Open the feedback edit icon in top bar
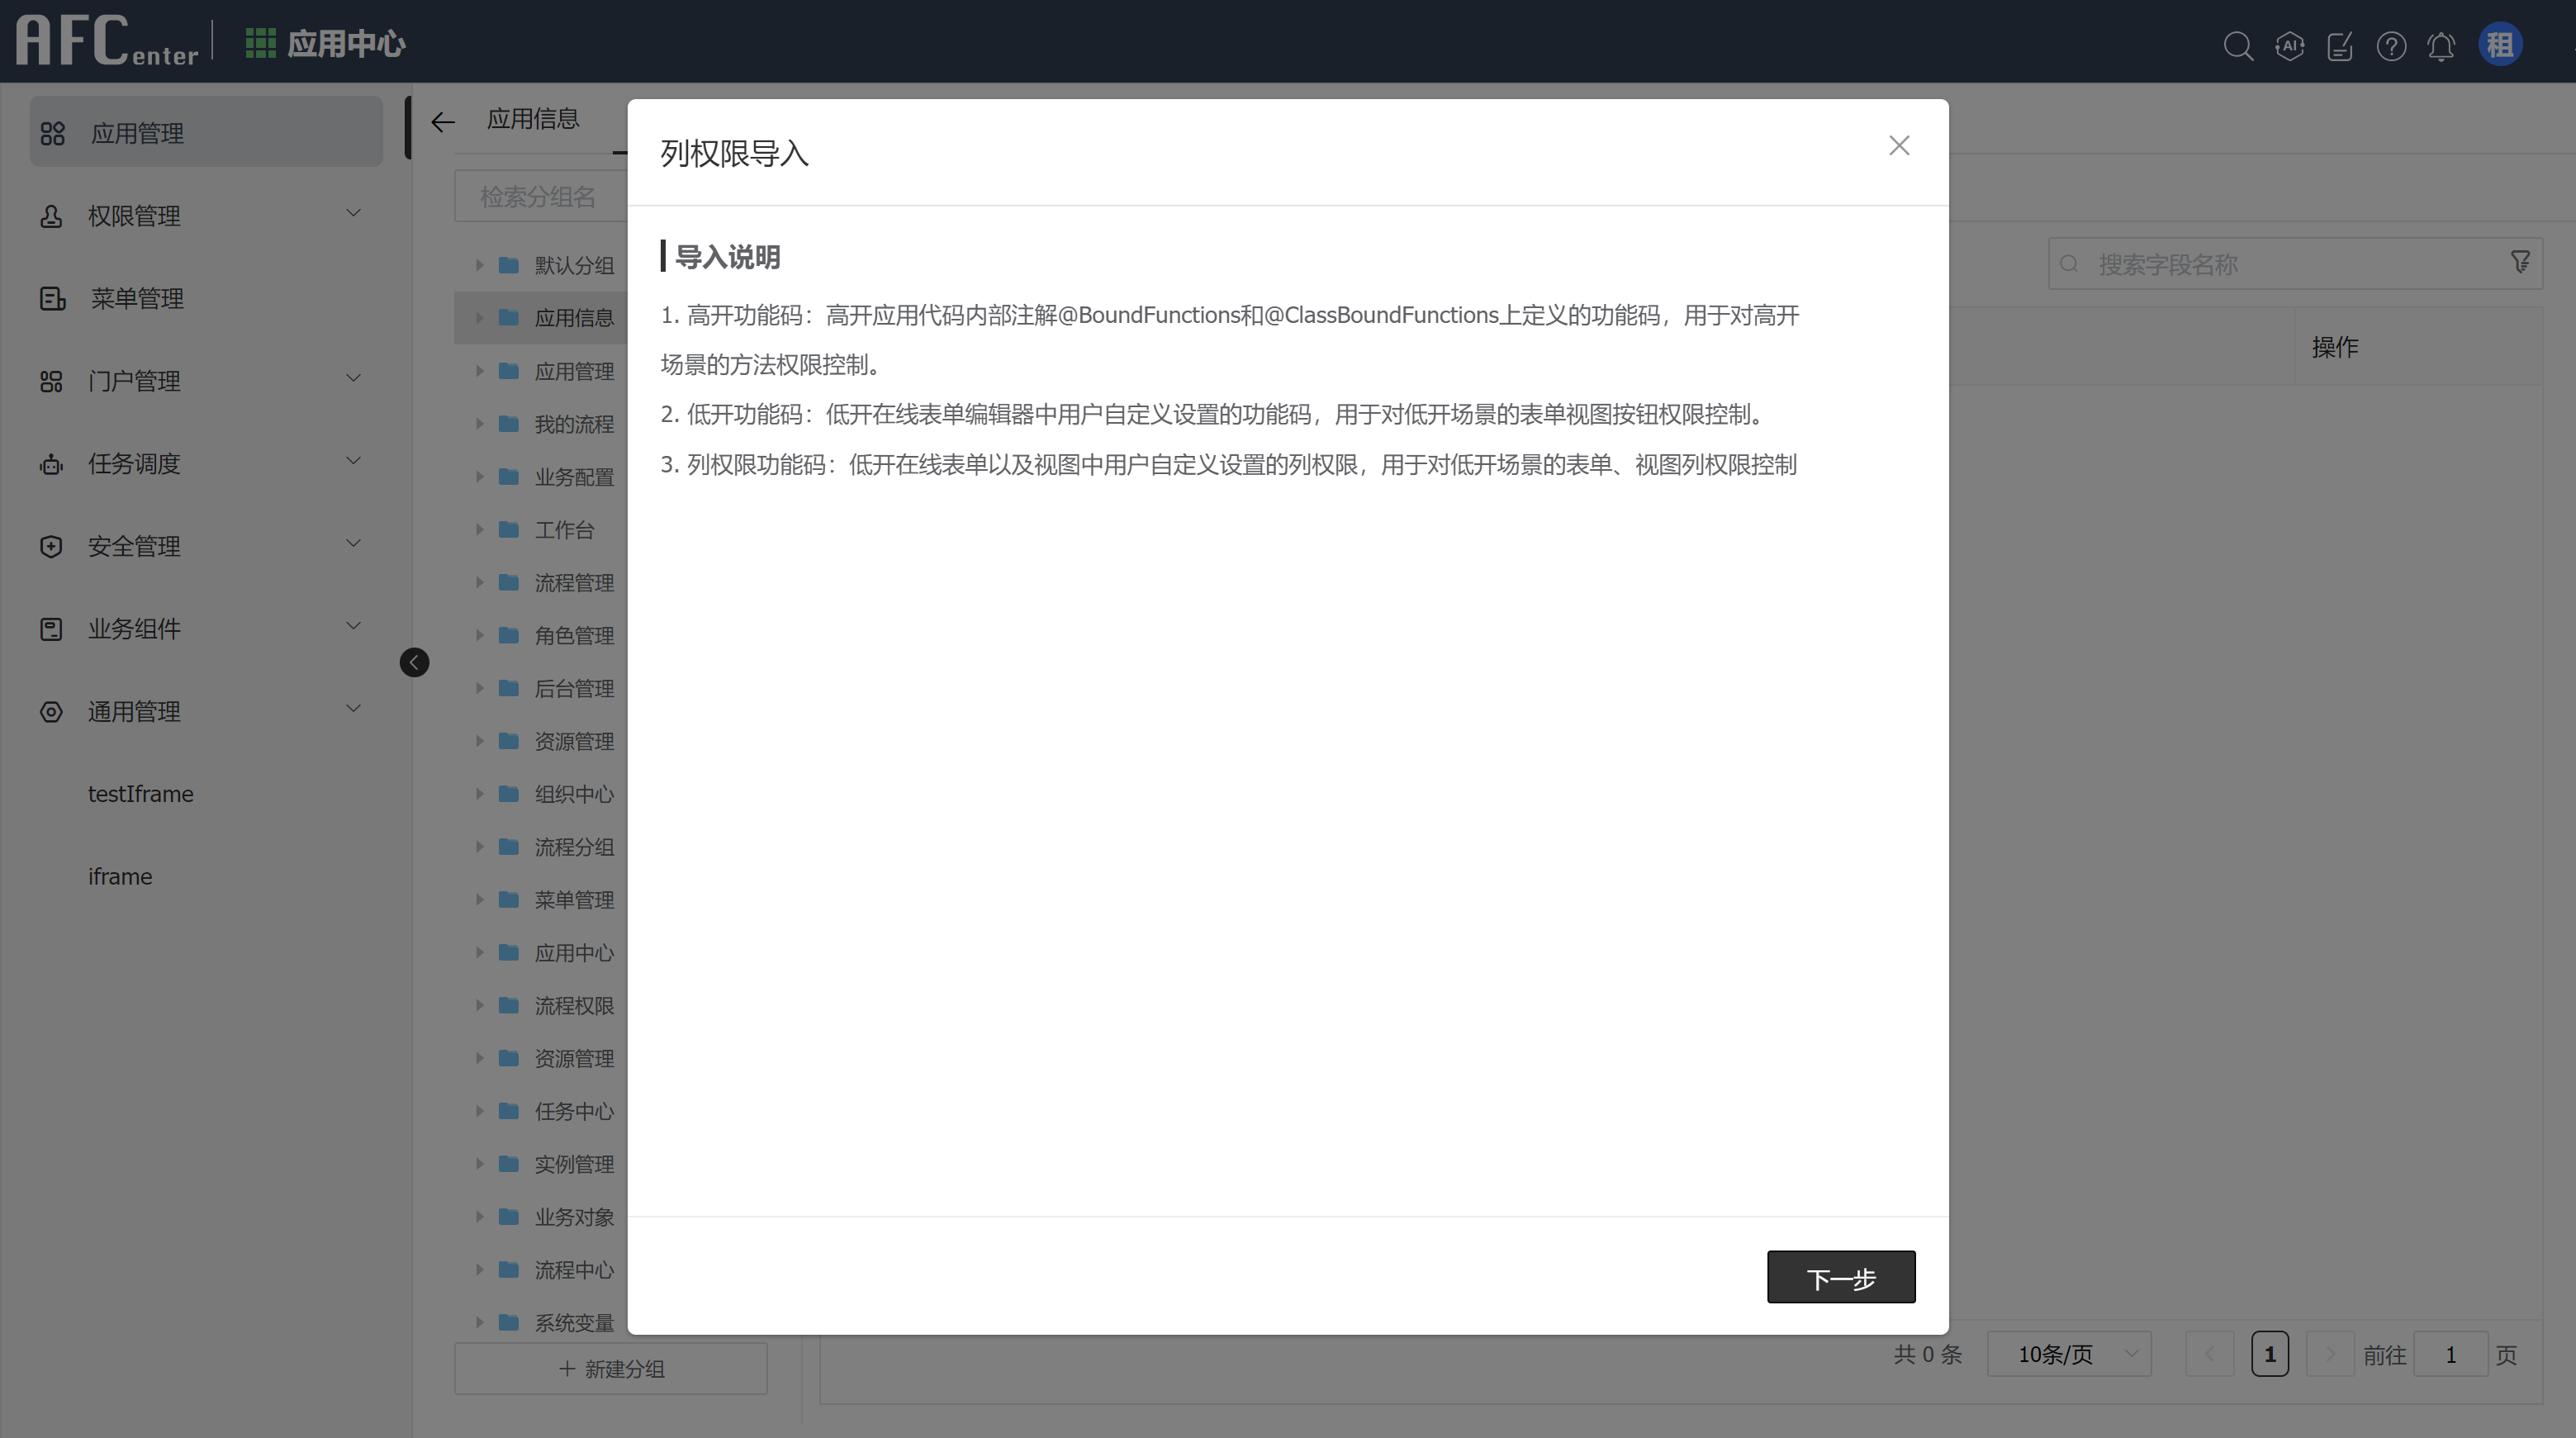Viewport: 2576px width, 1438px height. click(x=2340, y=46)
